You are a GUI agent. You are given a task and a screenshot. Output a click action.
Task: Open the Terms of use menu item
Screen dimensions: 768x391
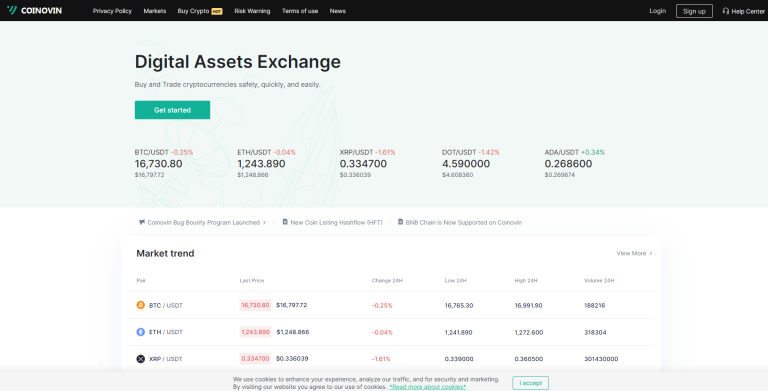[x=300, y=11]
